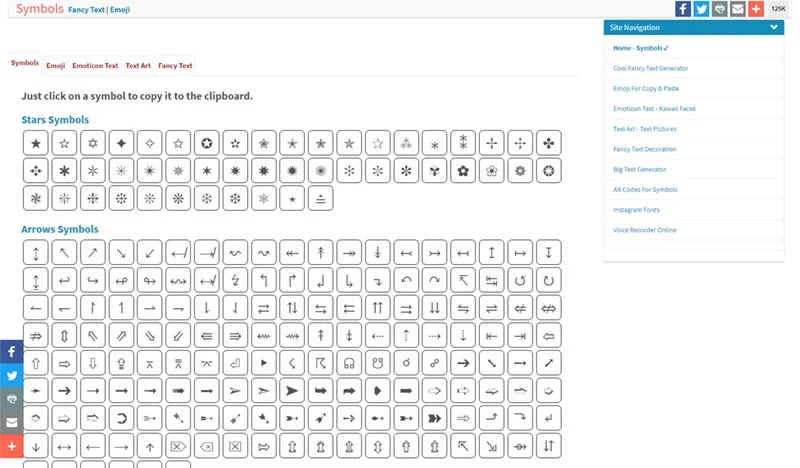Screen dimensions: 800x468
Task: Click the Facebook button in floating share bar
Action: 12,352
